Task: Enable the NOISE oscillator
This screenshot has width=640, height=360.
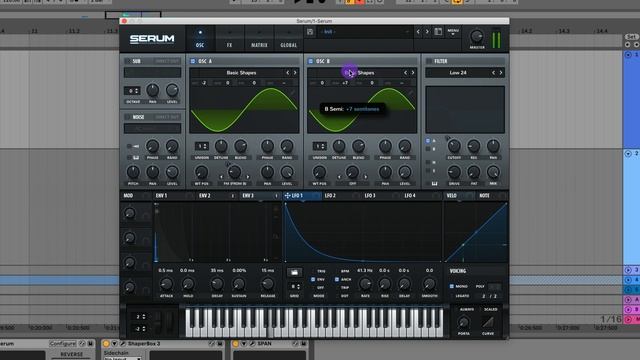Action: [x=128, y=117]
